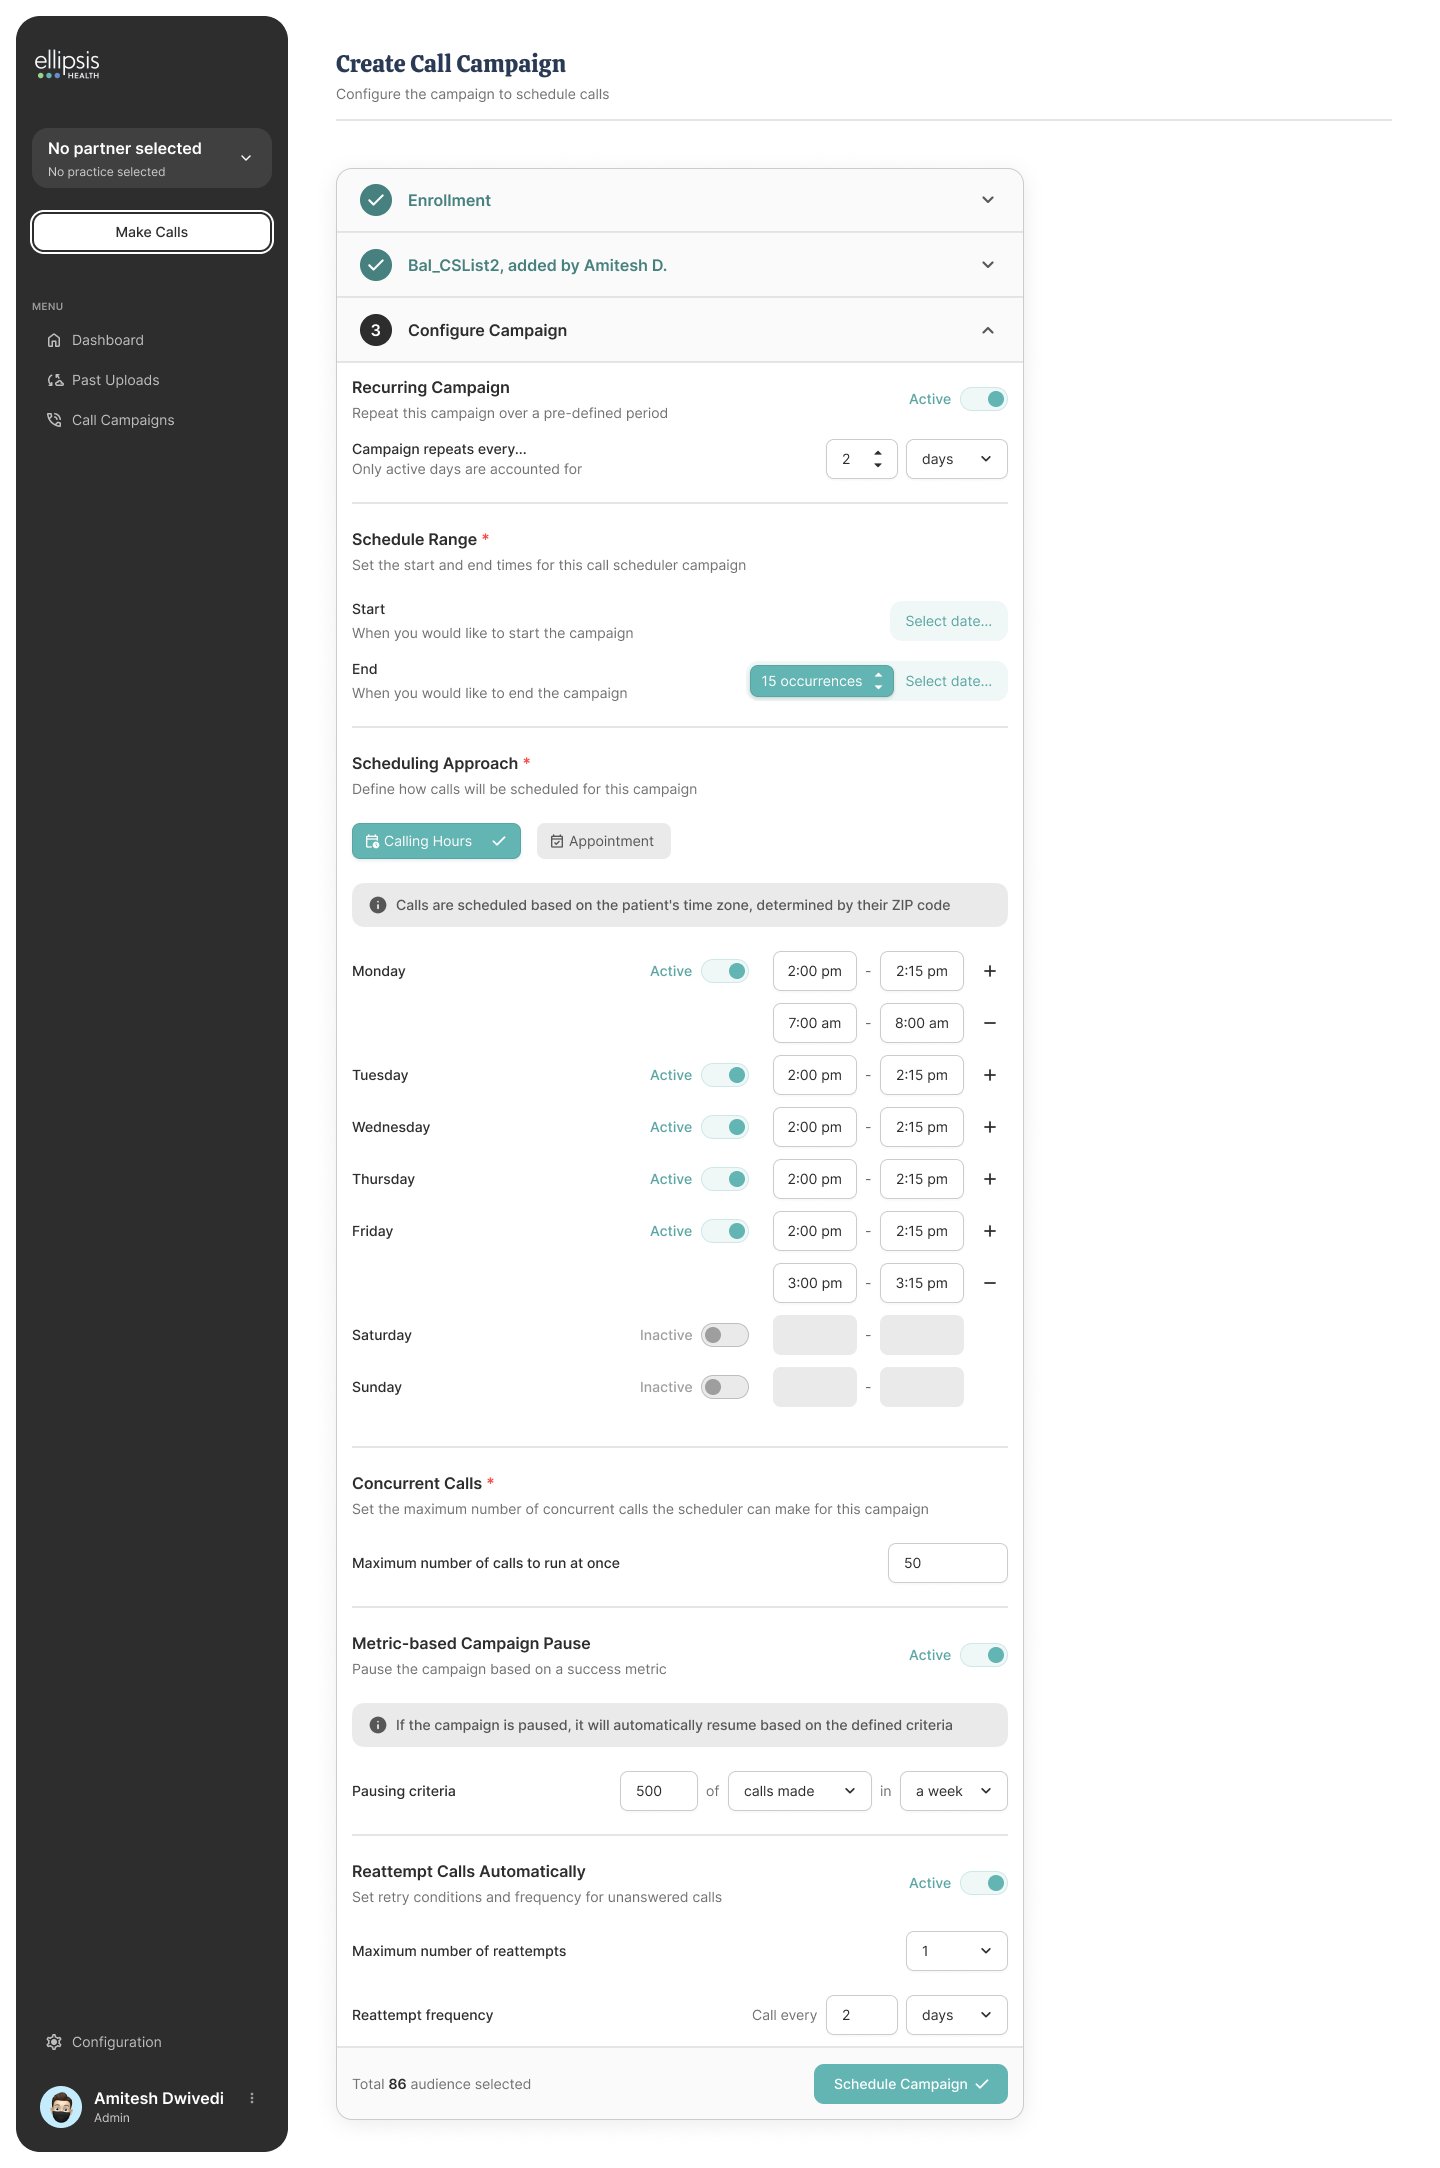This screenshot has height=2168, width=1440.
Task: Click the Configuration gear icon
Action: coord(54,2042)
